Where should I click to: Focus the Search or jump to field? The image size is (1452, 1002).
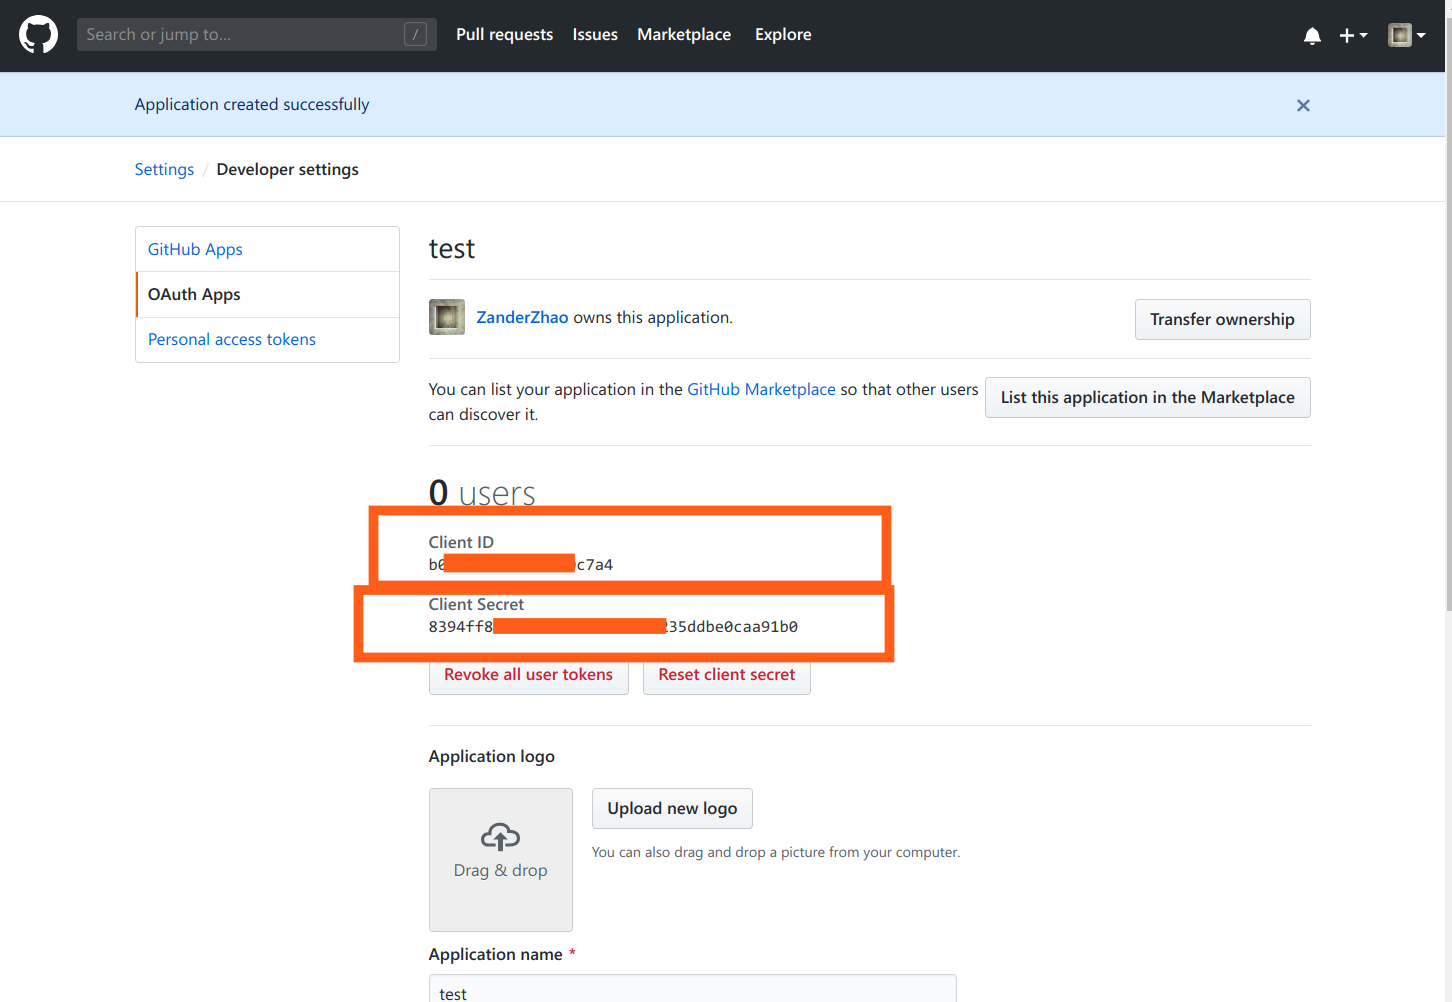click(x=256, y=34)
